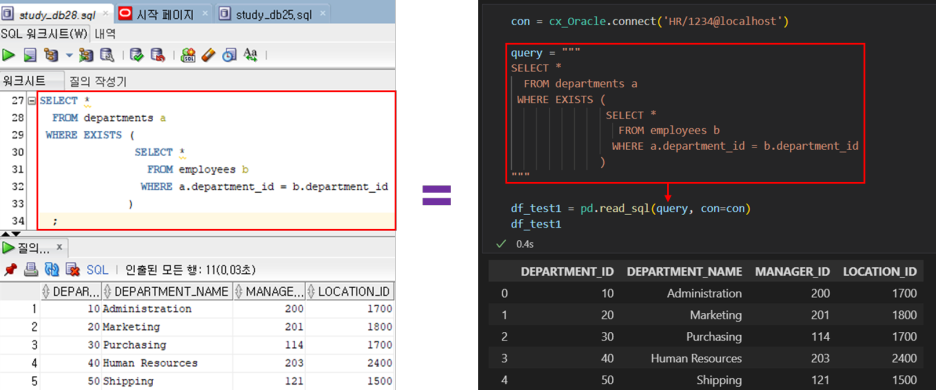The height and width of the screenshot is (390, 936).
Task: Click the employees table name in SQL editor
Action: click(207, 170)
